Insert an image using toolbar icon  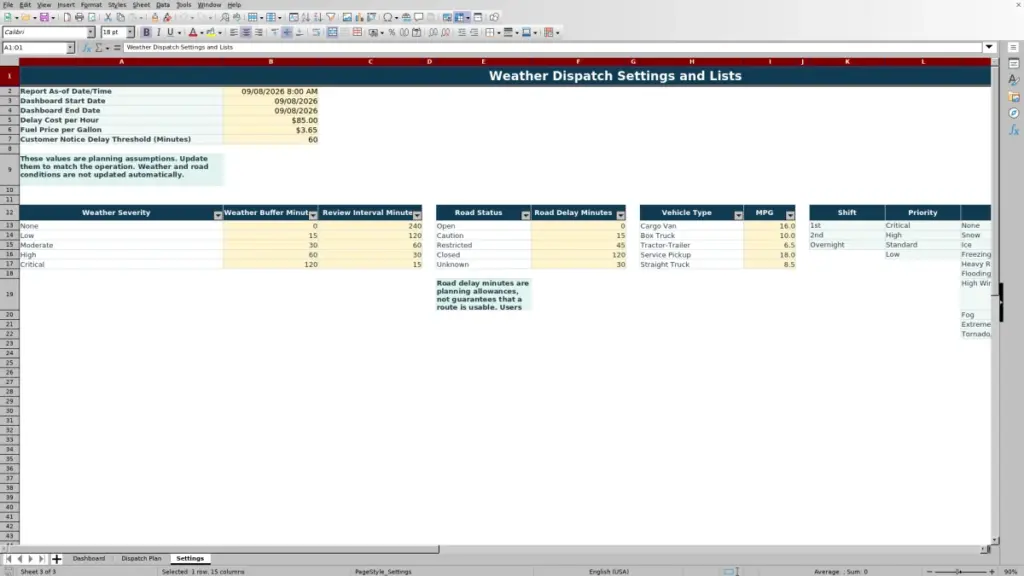click(347, 17)
